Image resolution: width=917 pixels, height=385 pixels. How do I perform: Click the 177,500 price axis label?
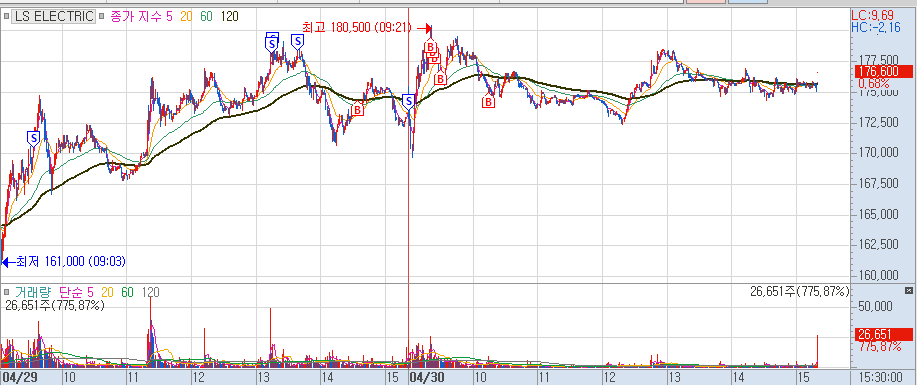click(x=877, y=60)
